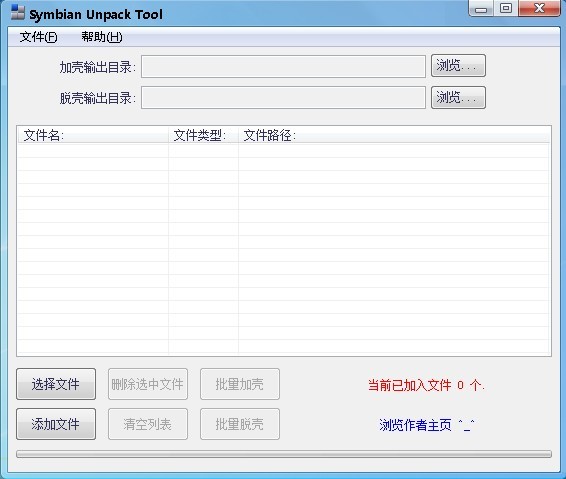The width and height of the screenshot is (566, 479).
Task: Sort by the 文件路径 column header
Action: (x=394, y=135)
